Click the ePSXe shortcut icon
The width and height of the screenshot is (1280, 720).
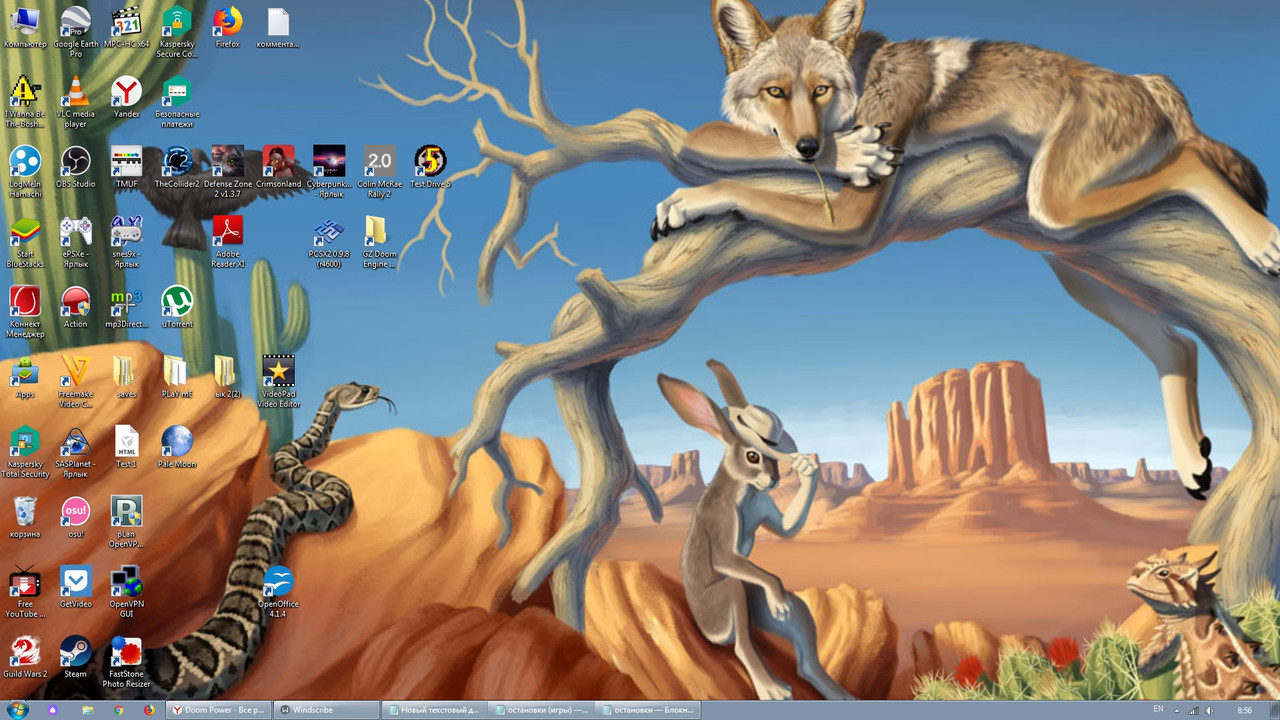[76, 241]
